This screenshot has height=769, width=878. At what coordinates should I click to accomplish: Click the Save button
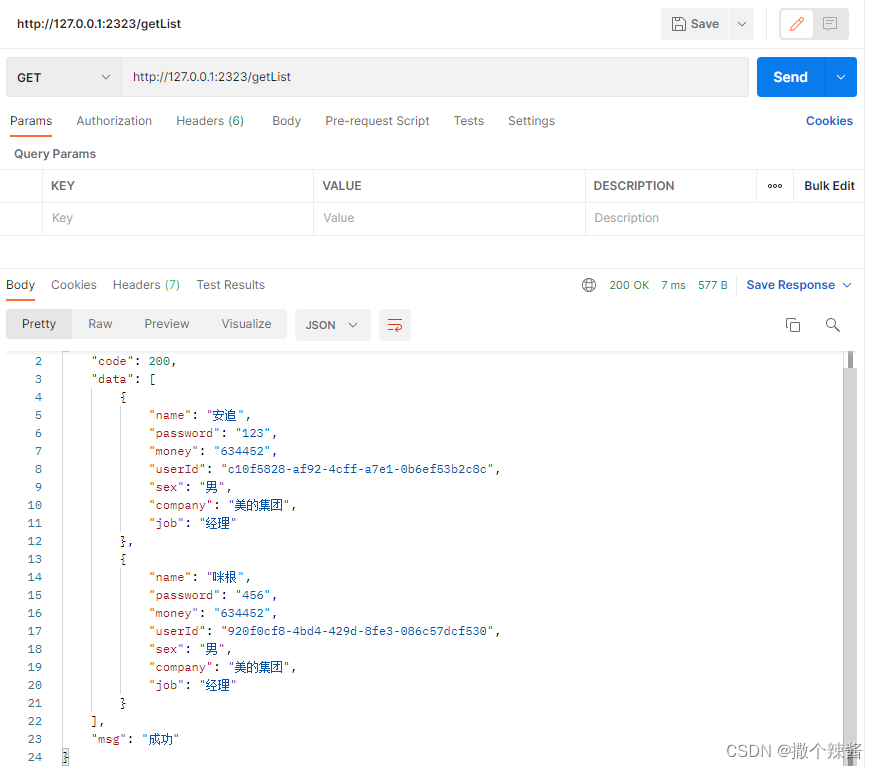point(694,24)
